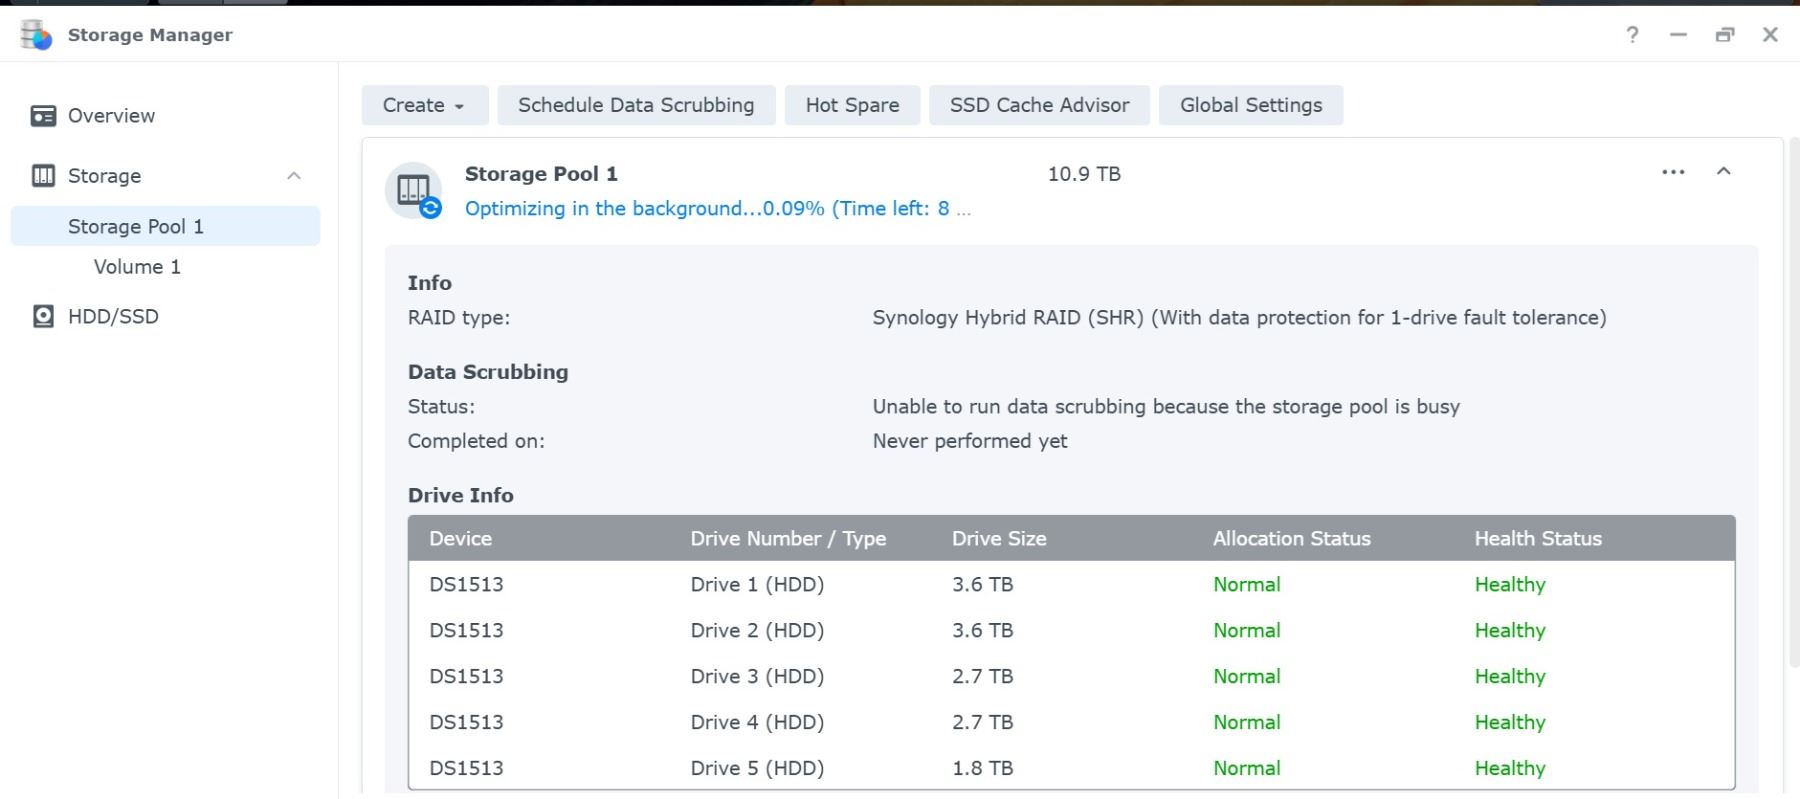Click the restore window icon
Screen dimensions: 1800x799
[x=1724, y=35]
